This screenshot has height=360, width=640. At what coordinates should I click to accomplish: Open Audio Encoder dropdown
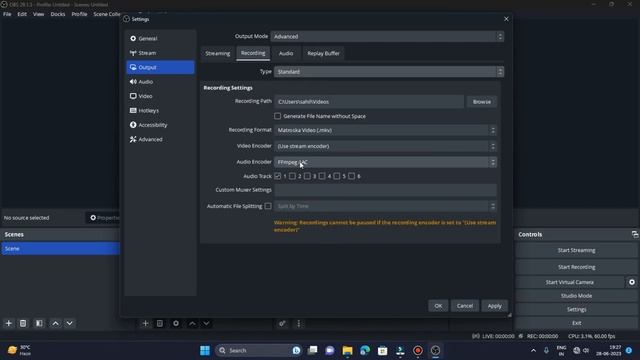tap(385, 162)
